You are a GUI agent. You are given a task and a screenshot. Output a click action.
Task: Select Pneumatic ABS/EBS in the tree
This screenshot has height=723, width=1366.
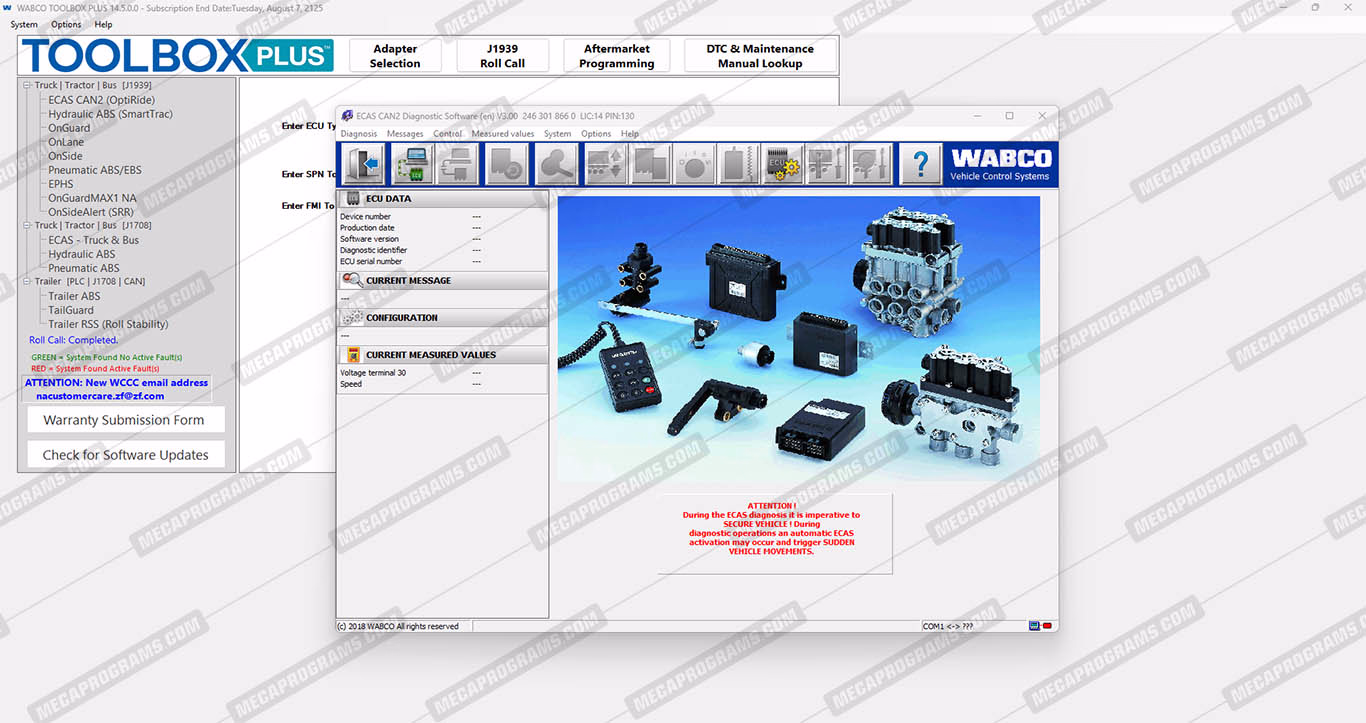tap(95, 170)
